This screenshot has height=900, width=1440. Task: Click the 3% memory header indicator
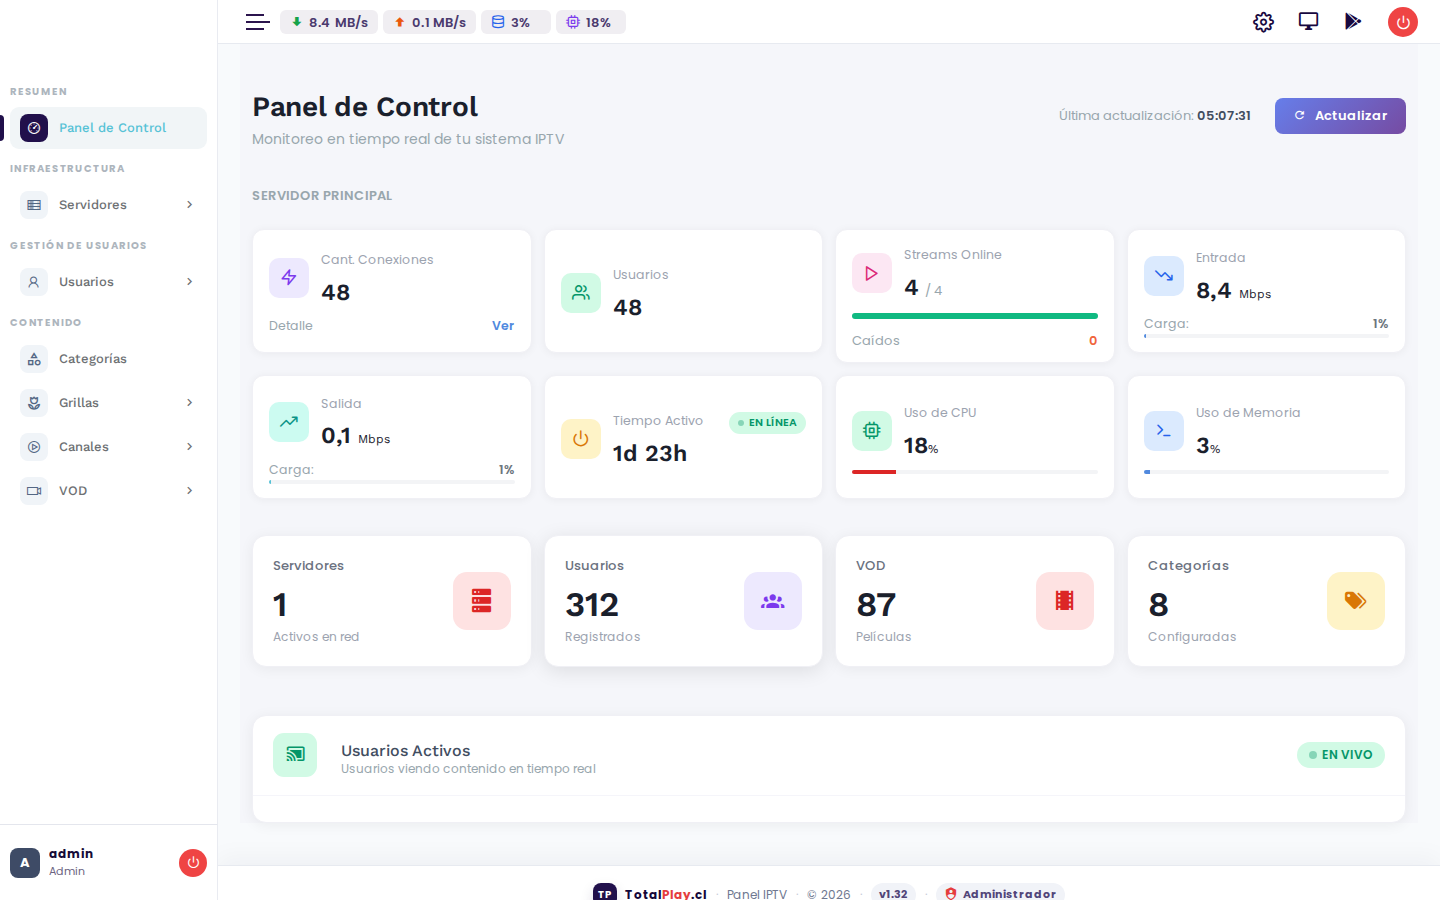516,22
